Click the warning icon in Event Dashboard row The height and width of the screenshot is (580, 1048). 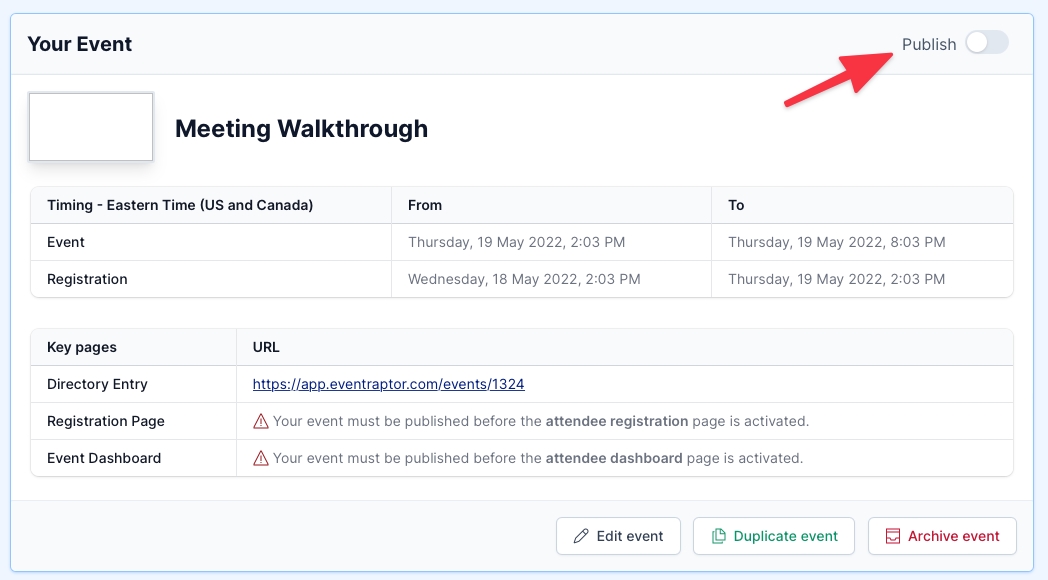coord(261,458)
